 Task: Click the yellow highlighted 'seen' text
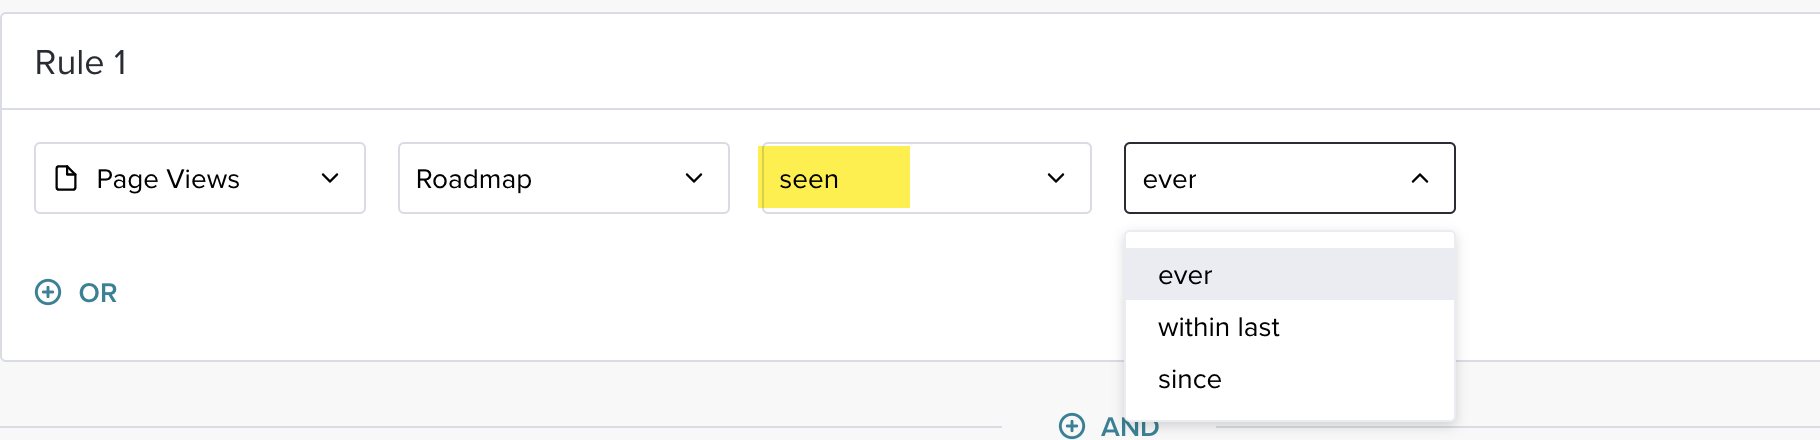(809, 179)
